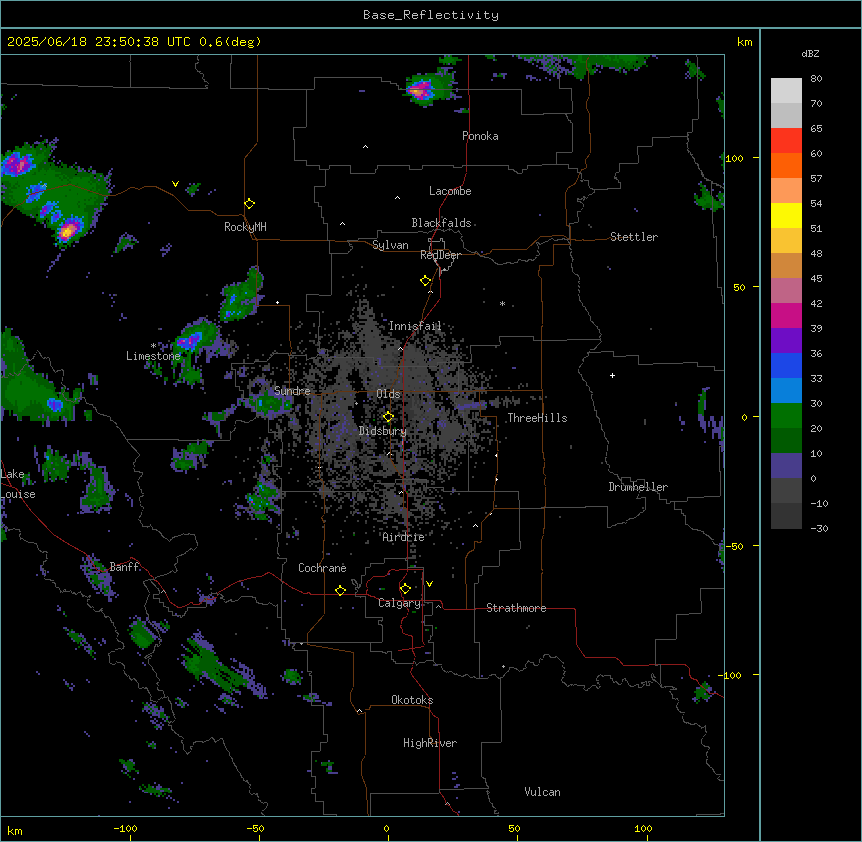Image resolution: width=862 pixels, height=842 pixels.
Task: Click the intense storm cell north of Ponoka
Action: pos(421,91)
